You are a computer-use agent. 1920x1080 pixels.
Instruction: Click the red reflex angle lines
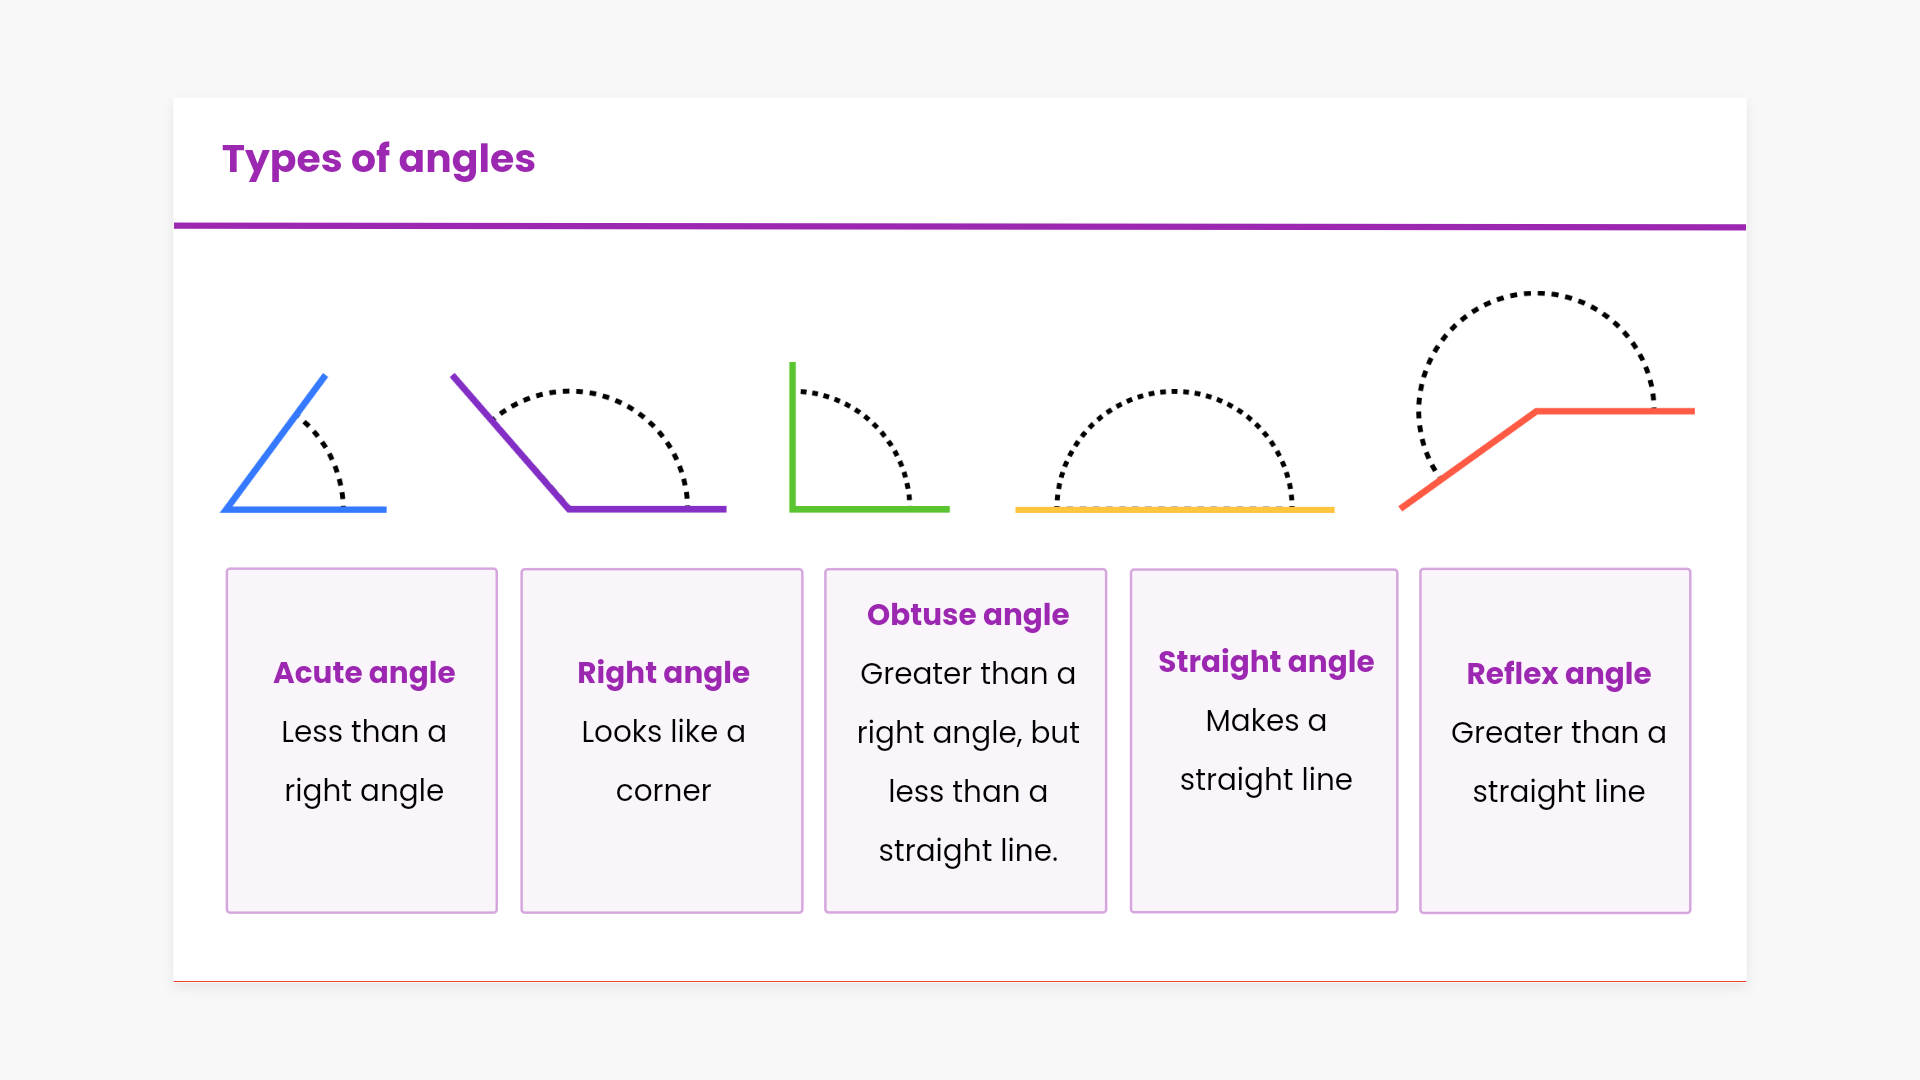click(x=1468, y=460)
